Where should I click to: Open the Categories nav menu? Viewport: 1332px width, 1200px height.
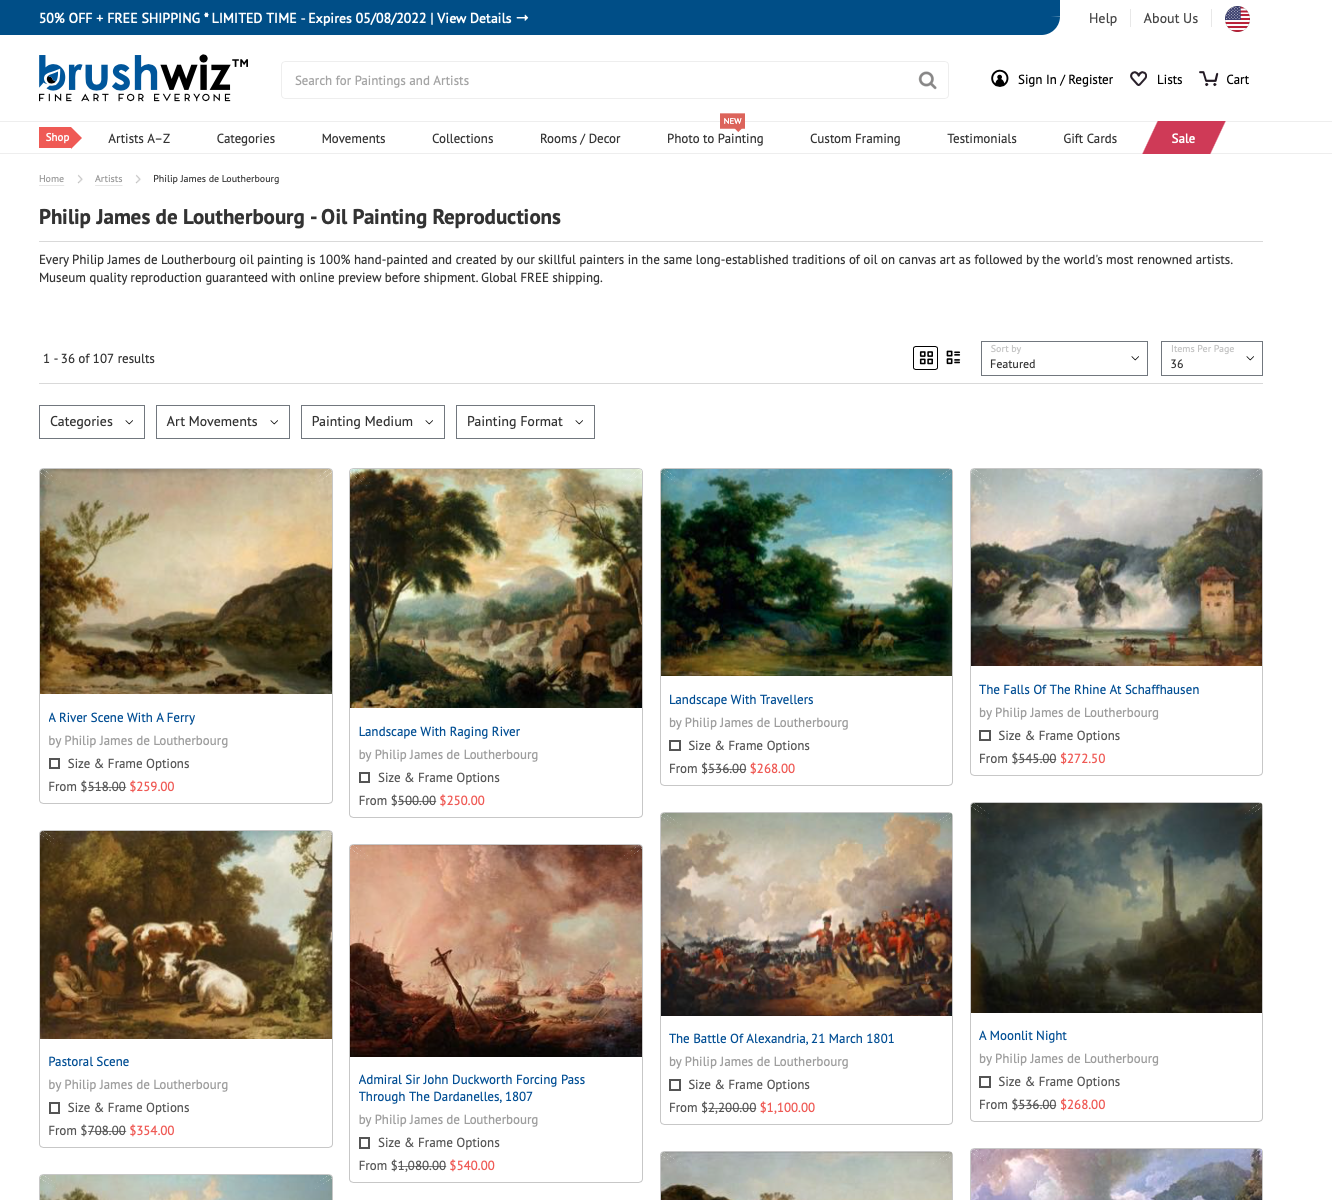(246, 139)
